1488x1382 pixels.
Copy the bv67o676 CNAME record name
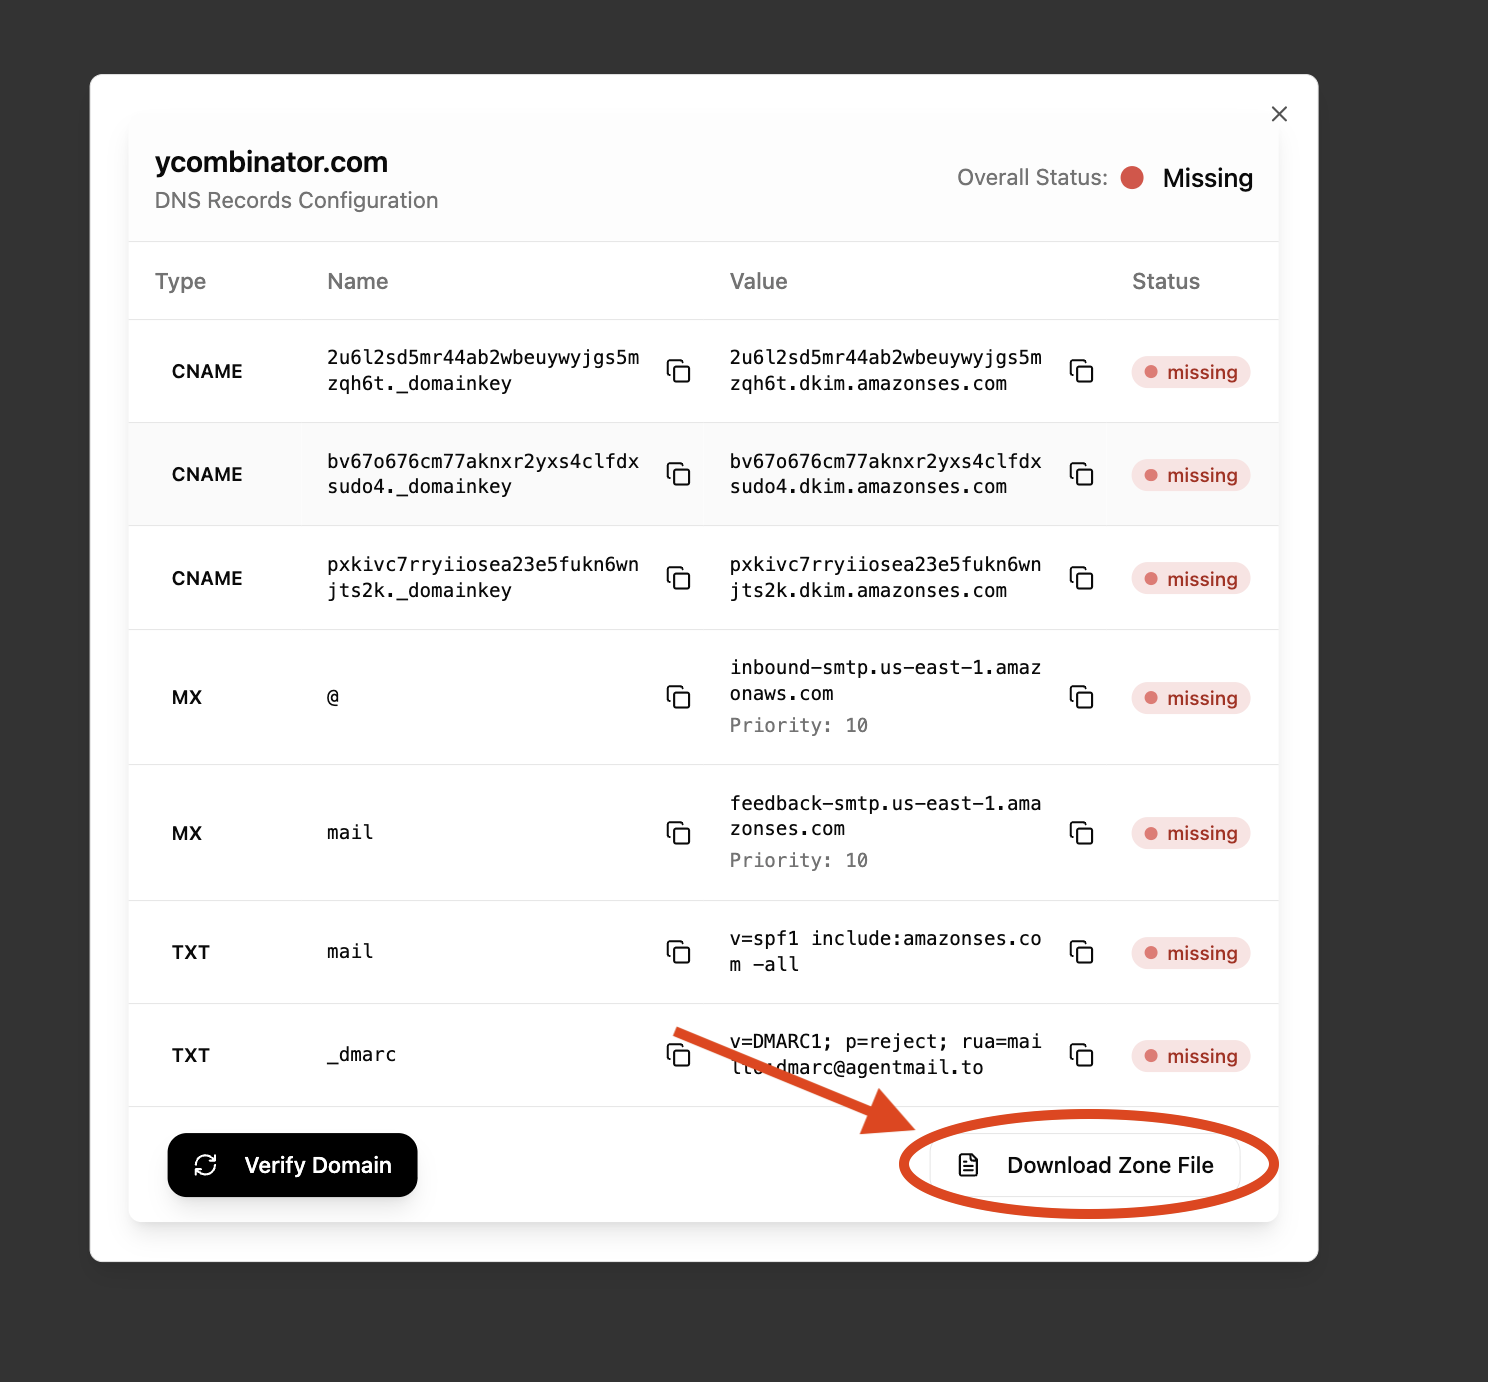[679, 474]
